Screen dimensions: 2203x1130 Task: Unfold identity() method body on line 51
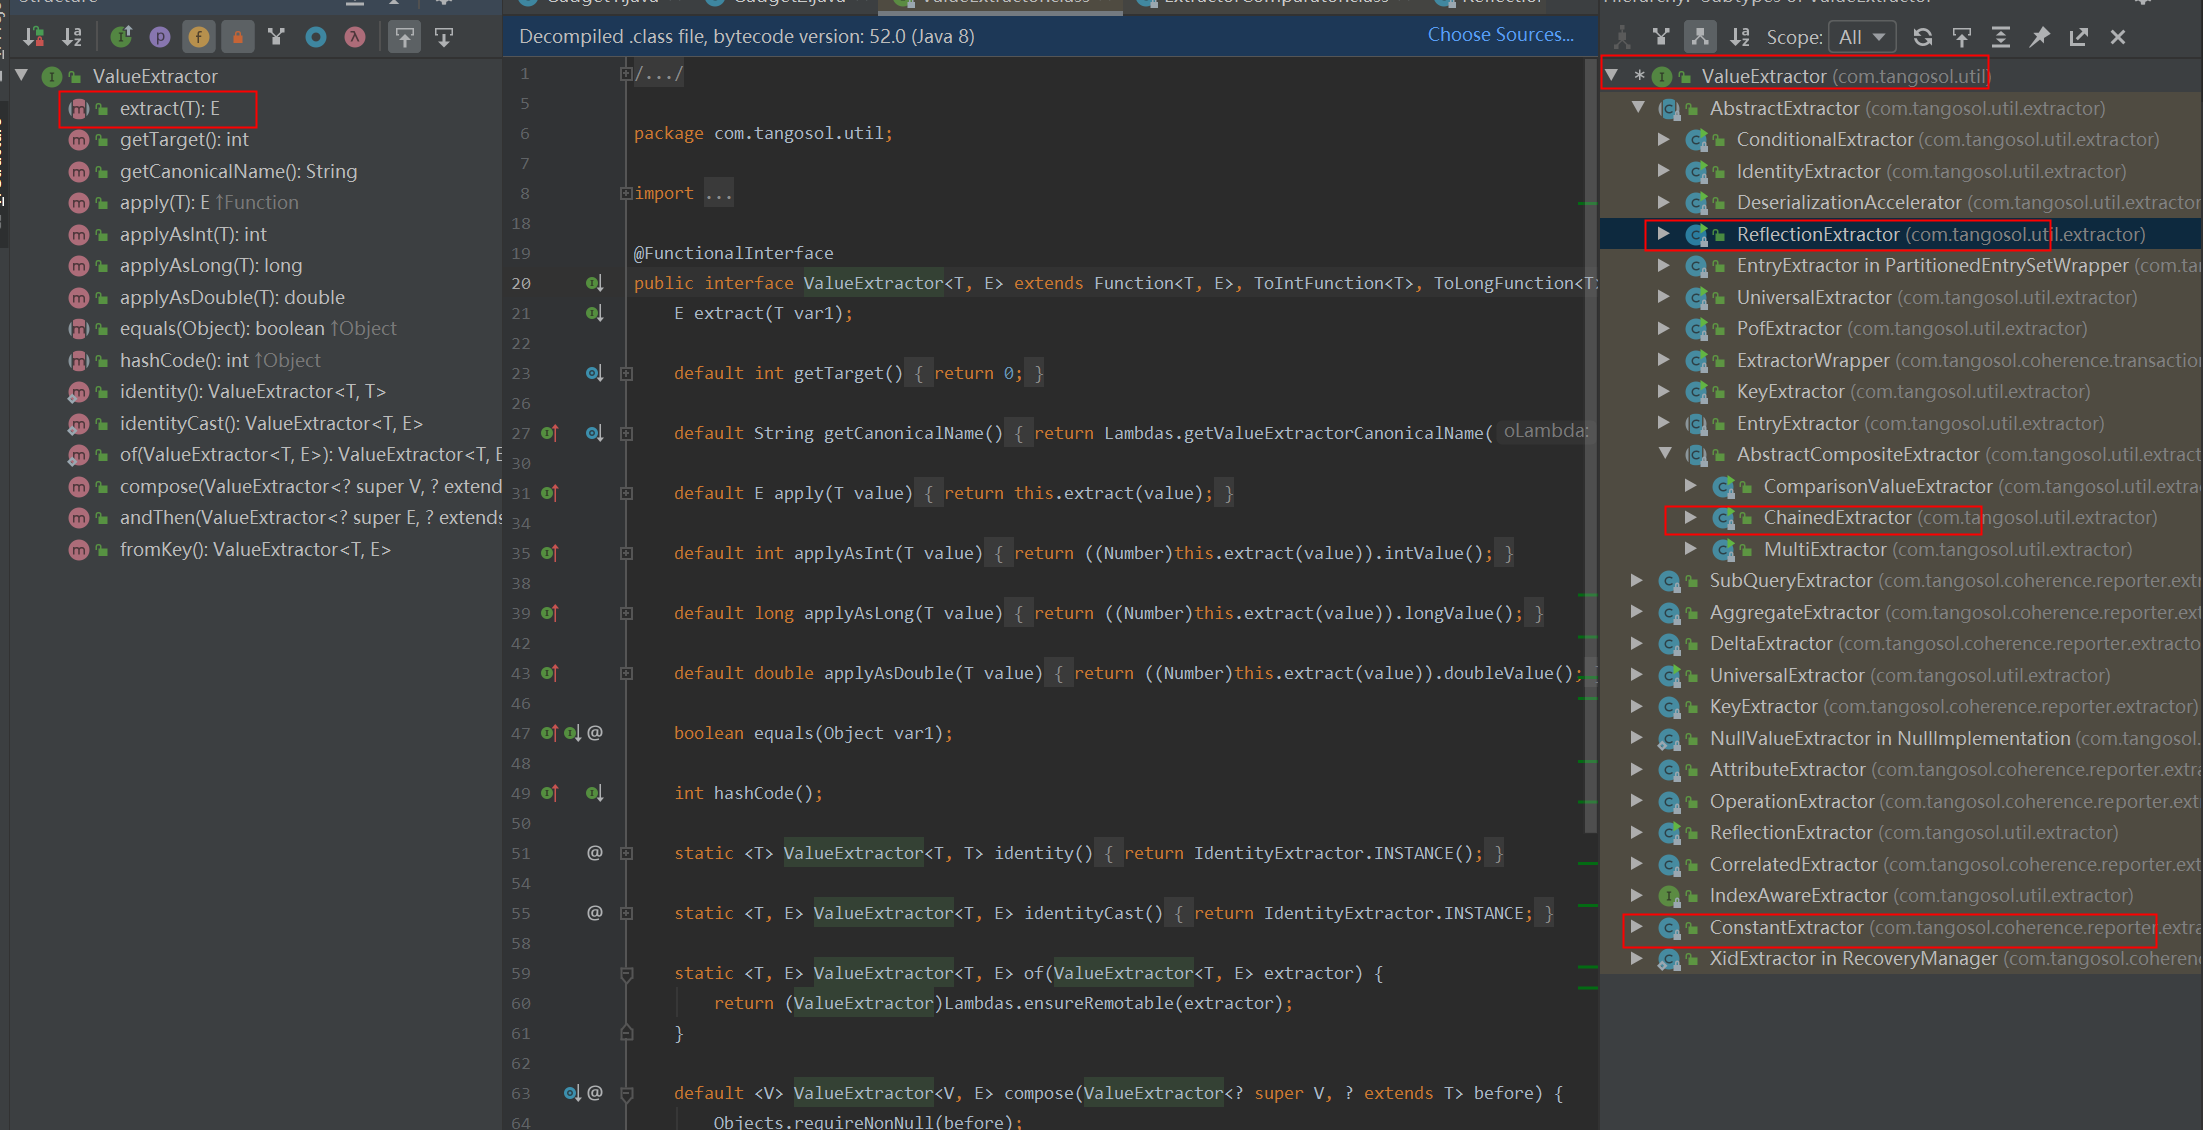(626, 853)
